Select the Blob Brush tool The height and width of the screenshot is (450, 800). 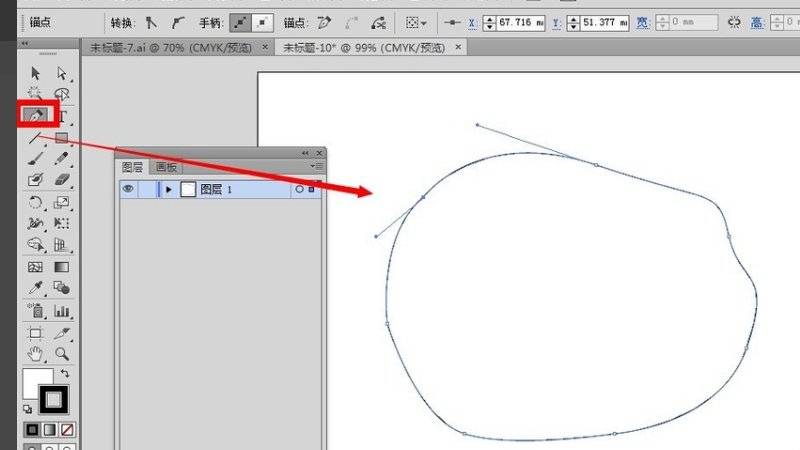pos(35,180)
